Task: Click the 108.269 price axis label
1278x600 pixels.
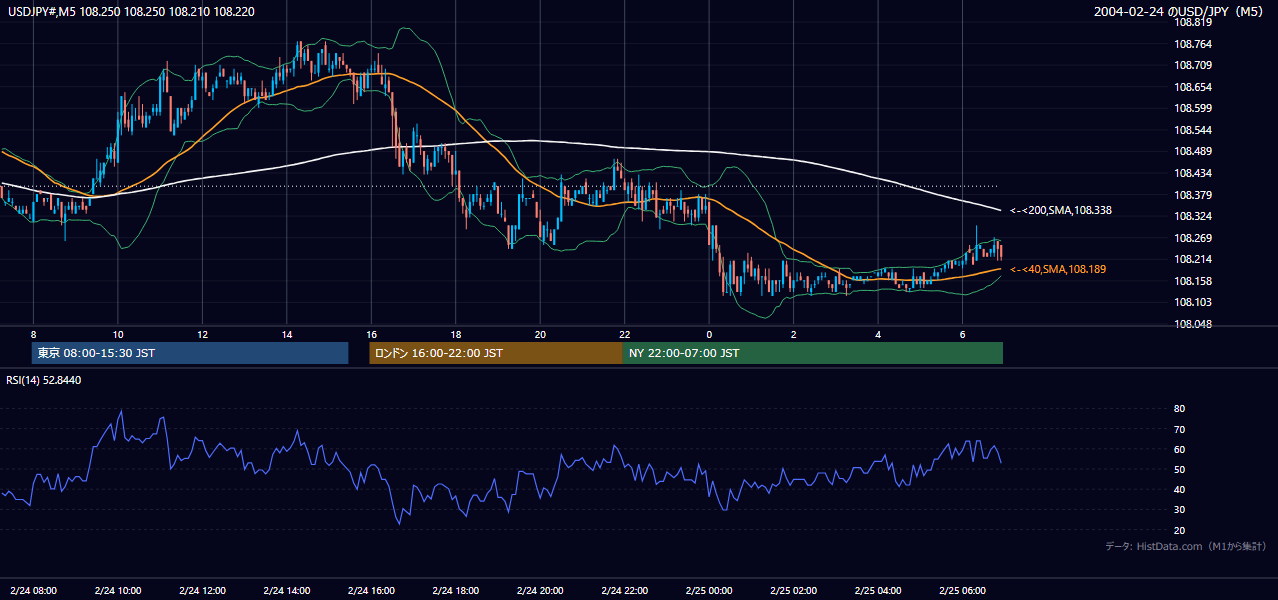Action: point(1192,239)
